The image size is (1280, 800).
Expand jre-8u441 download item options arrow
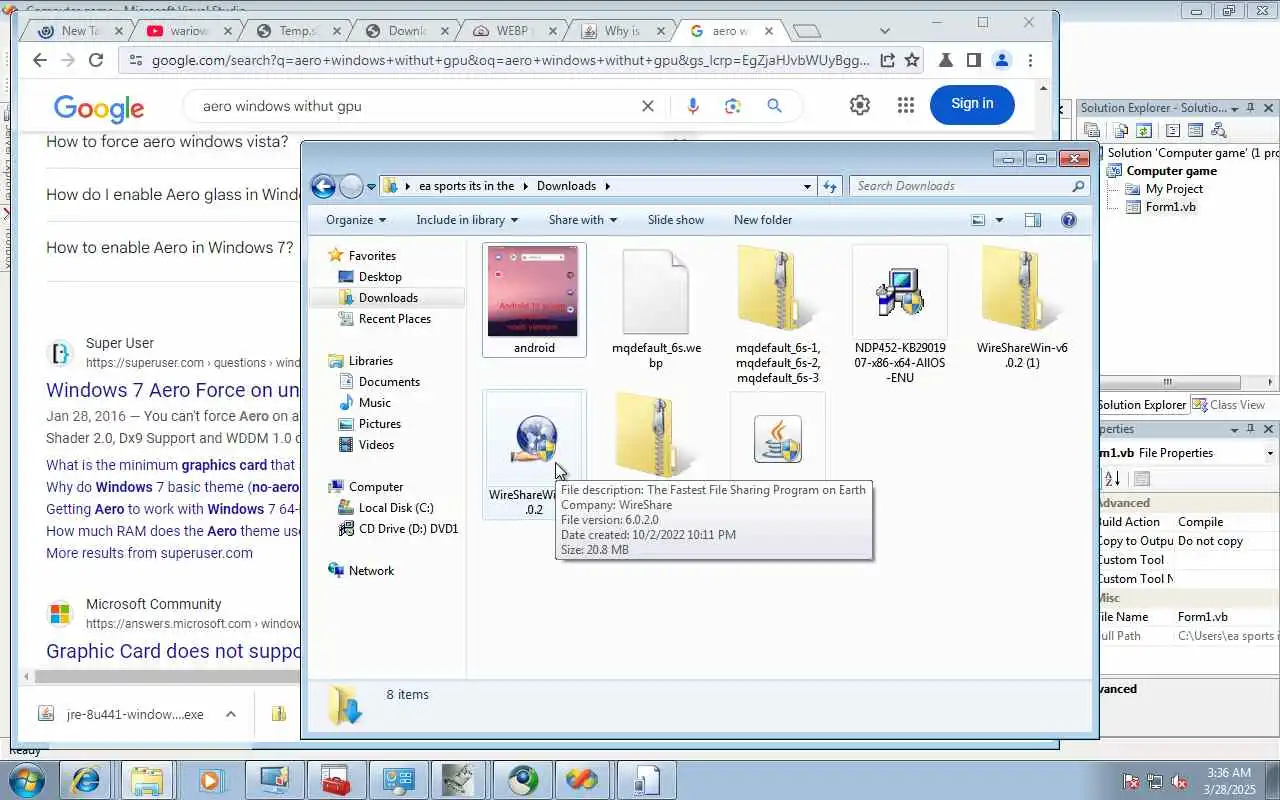[x=231, y=714]
